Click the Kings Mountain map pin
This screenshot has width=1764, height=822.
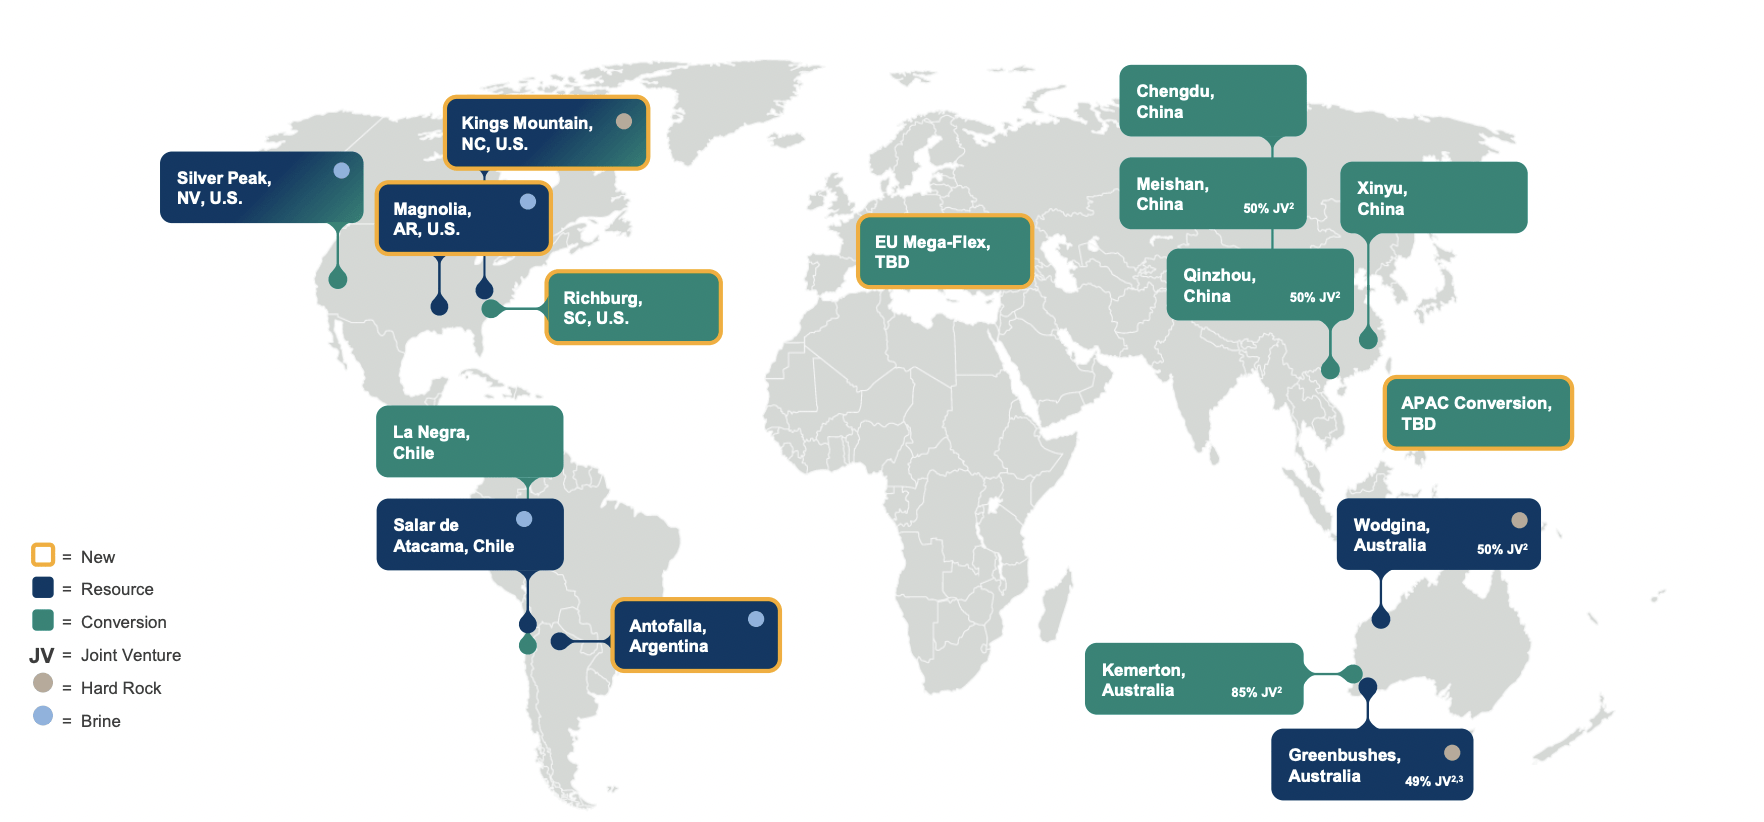[x=484, y=288]
